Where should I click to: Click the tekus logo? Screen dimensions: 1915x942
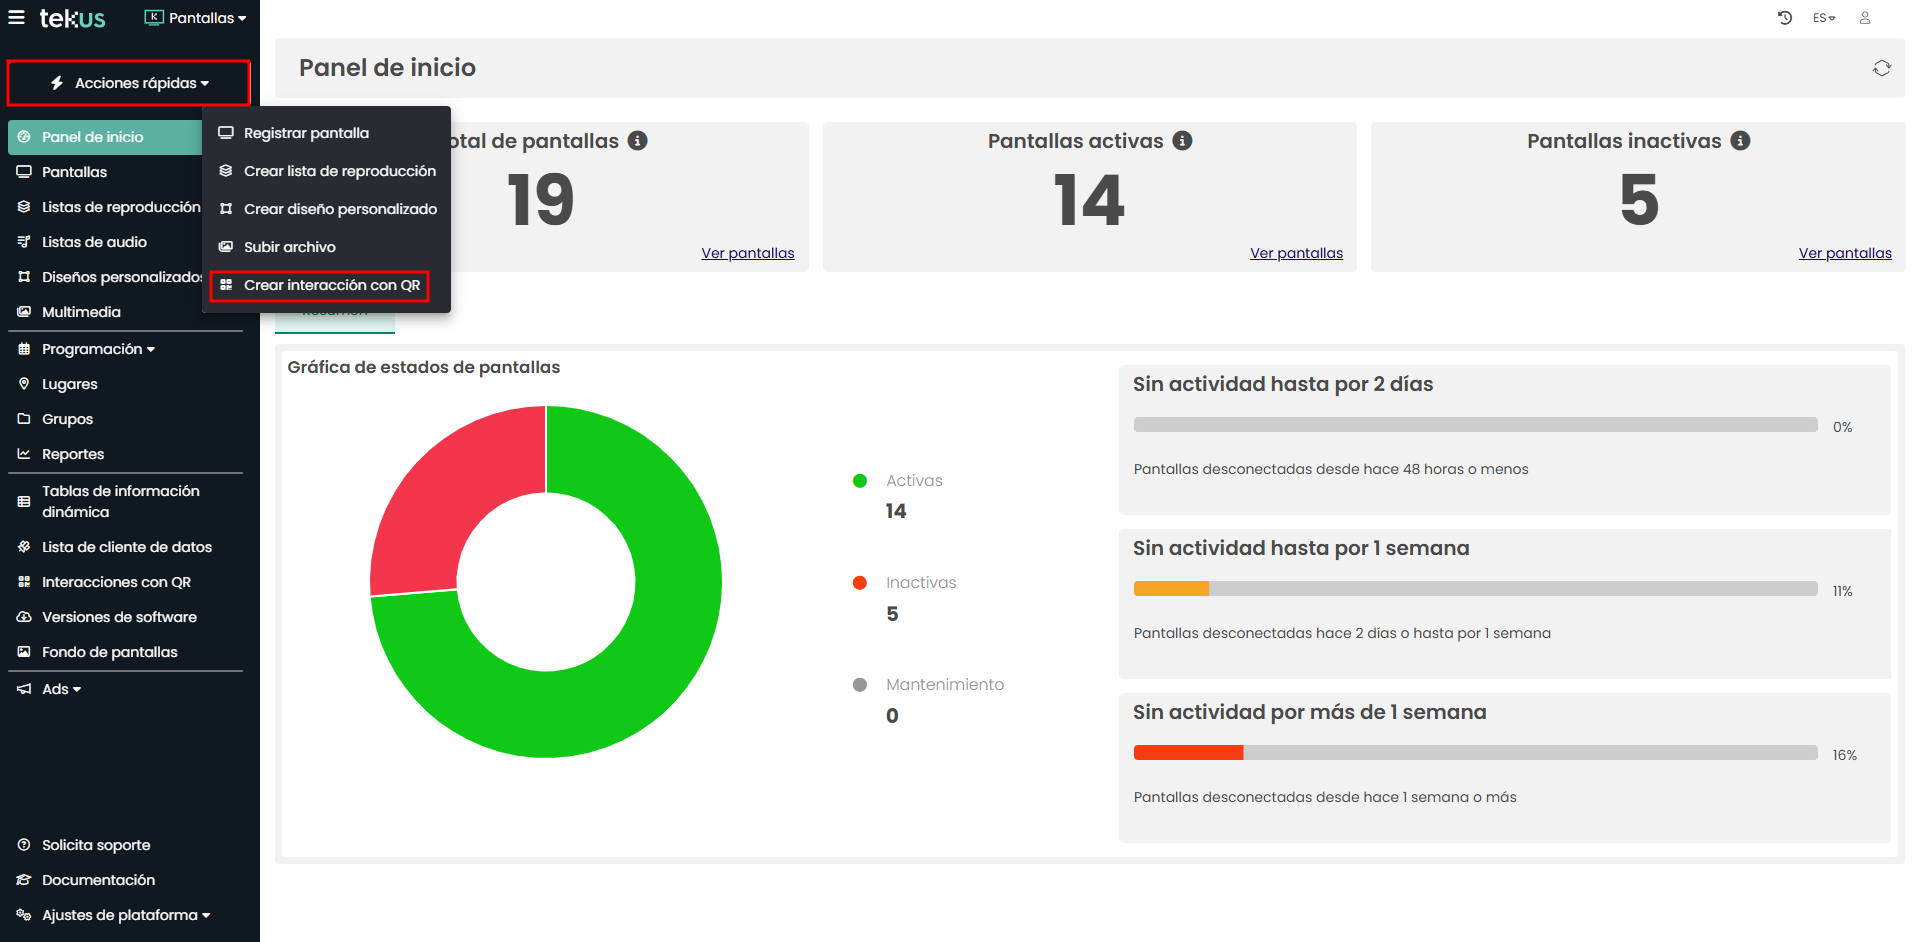coord(72,18)
